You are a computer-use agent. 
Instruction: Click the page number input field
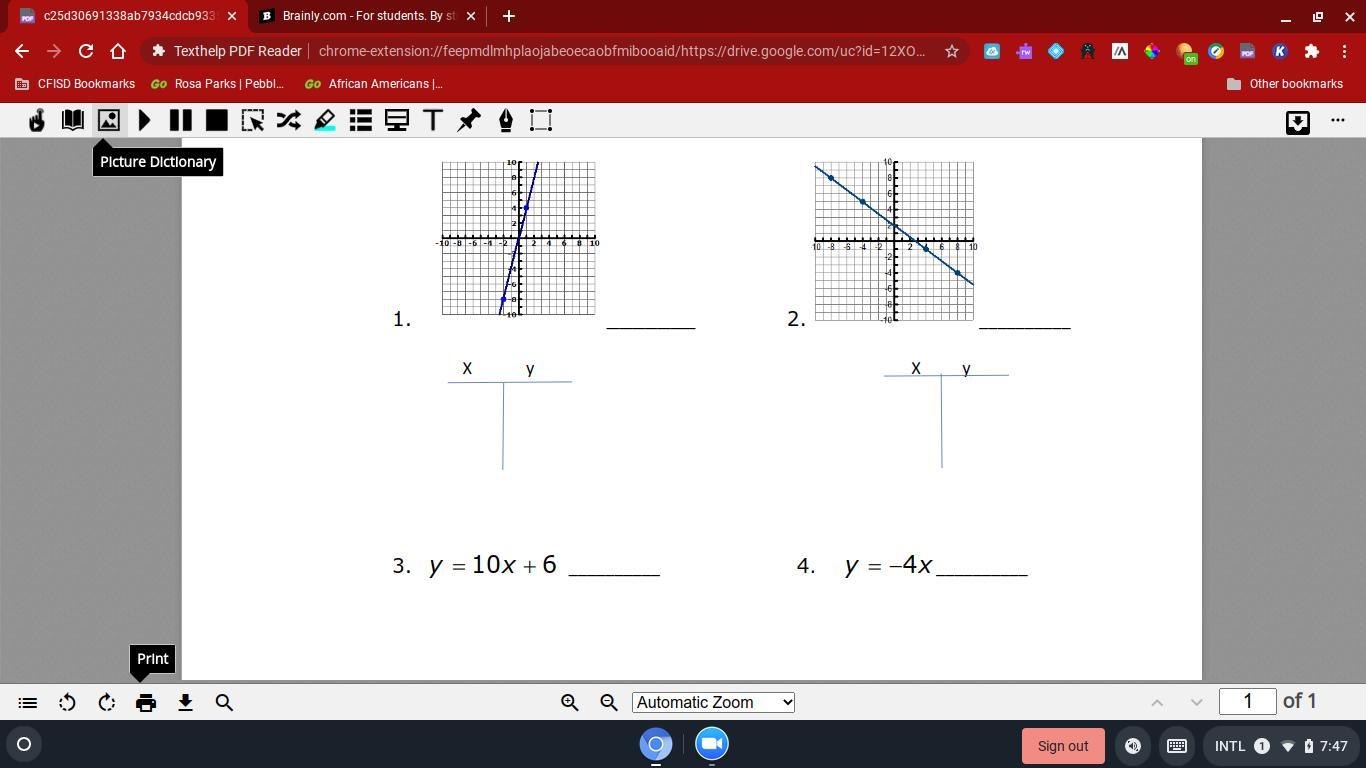point(1248,702)
